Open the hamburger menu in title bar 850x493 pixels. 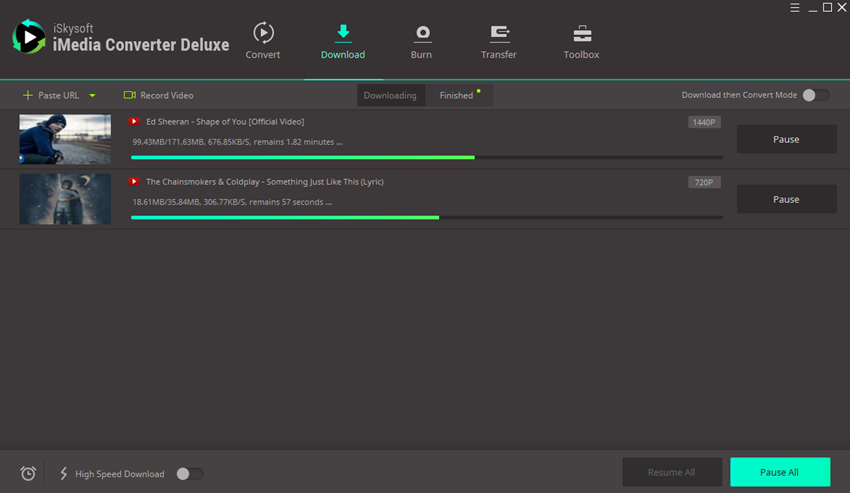[x=795, y=8]
